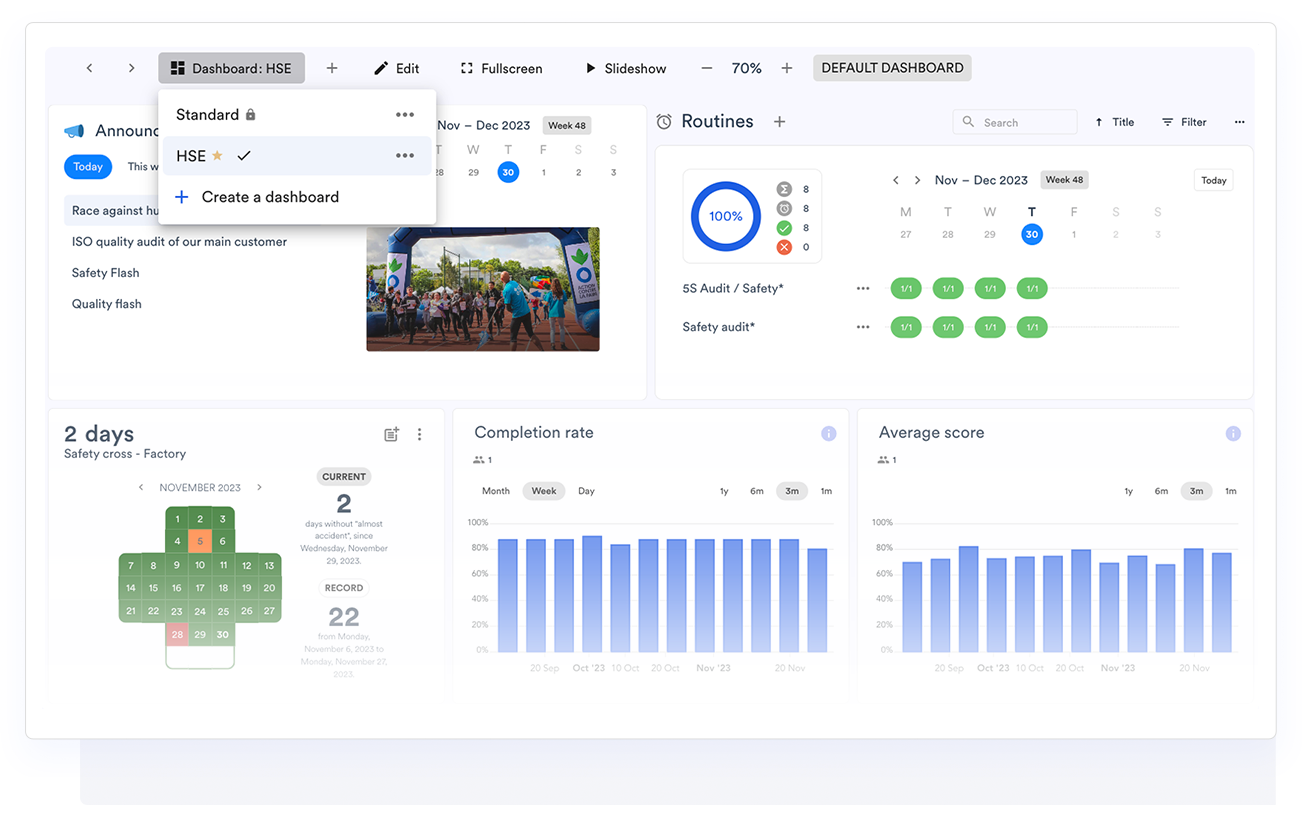1302x822 pixels.
Task: Zoom out with the minus icon
Action: (x=707, y=68)
